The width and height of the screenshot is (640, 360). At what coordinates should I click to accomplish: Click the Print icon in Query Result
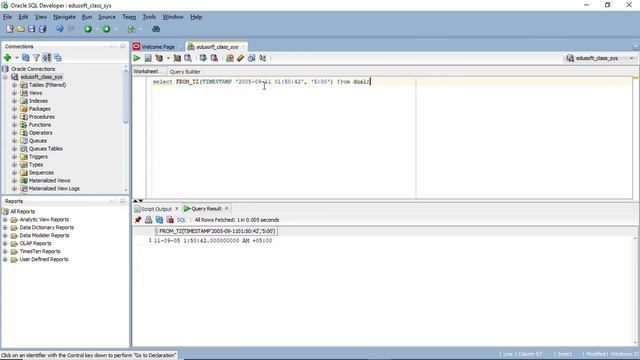point(149,220)
